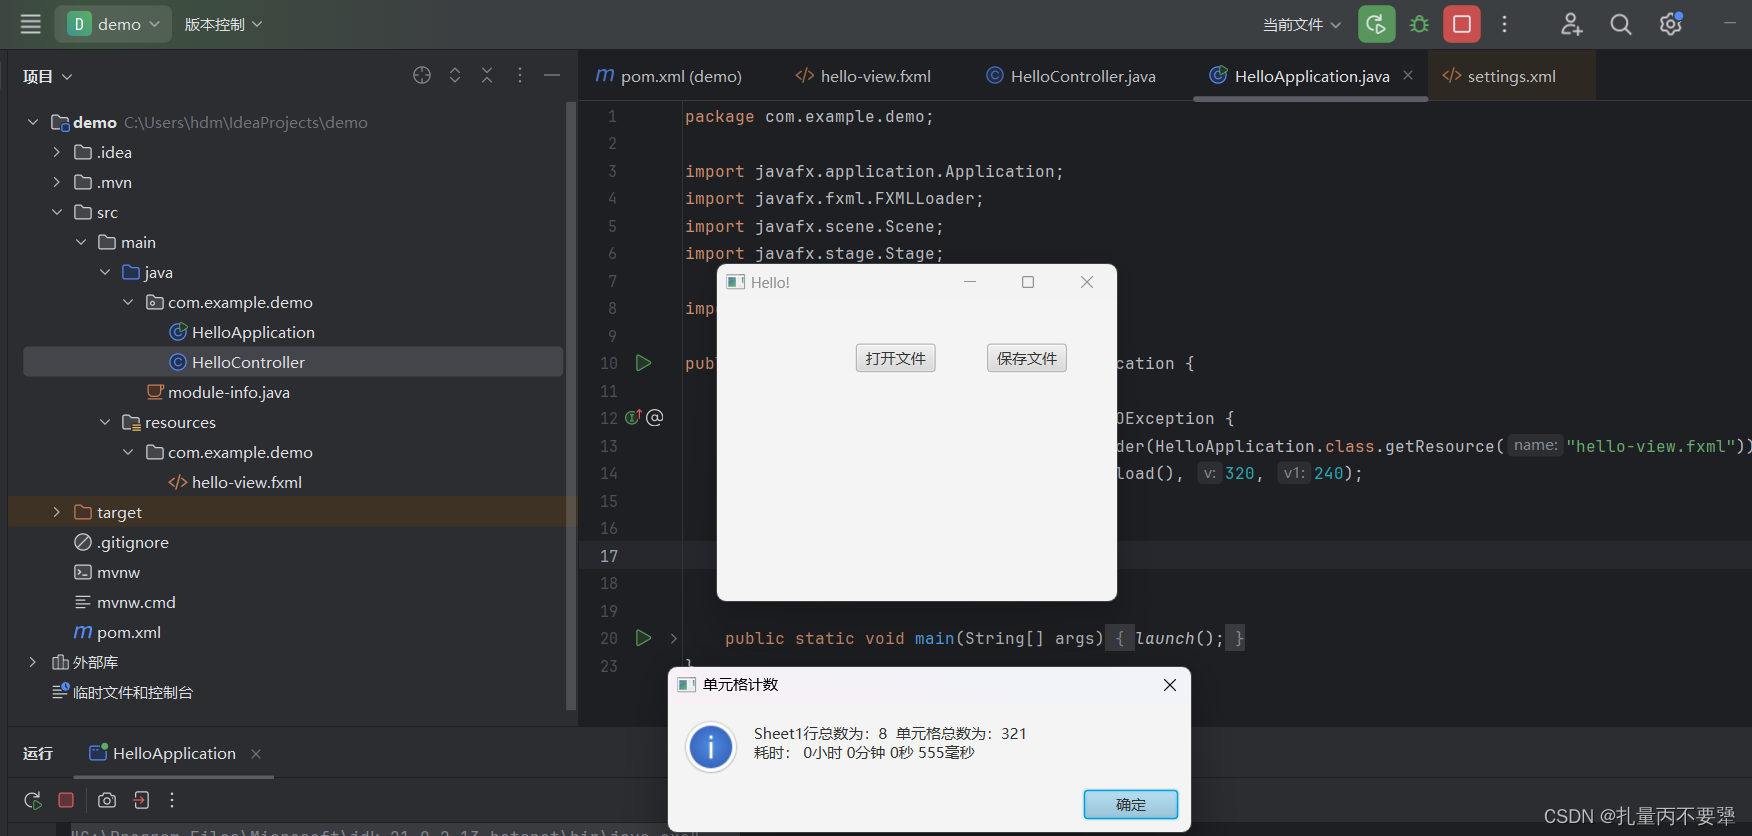Click the override gutter icon on line 12

coord(633,417)
